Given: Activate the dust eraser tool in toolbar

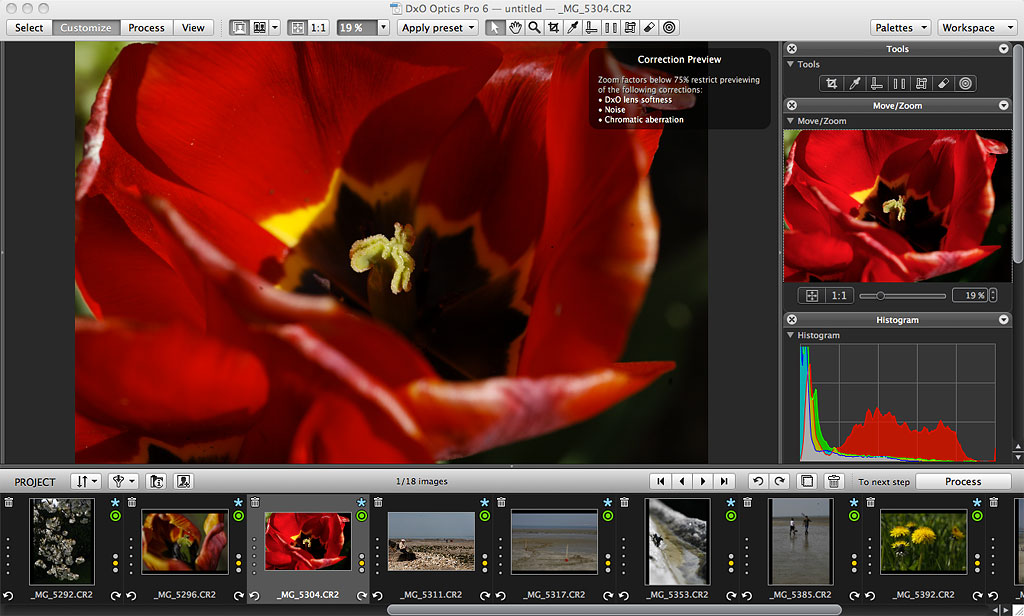Looking at the screenshot, I should pyautogui.click(x=650, y=28).
